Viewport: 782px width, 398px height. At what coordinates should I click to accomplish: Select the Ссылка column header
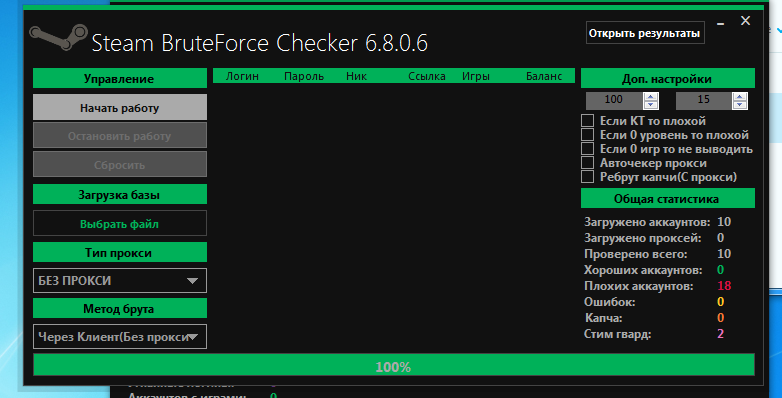click(426, 76)
